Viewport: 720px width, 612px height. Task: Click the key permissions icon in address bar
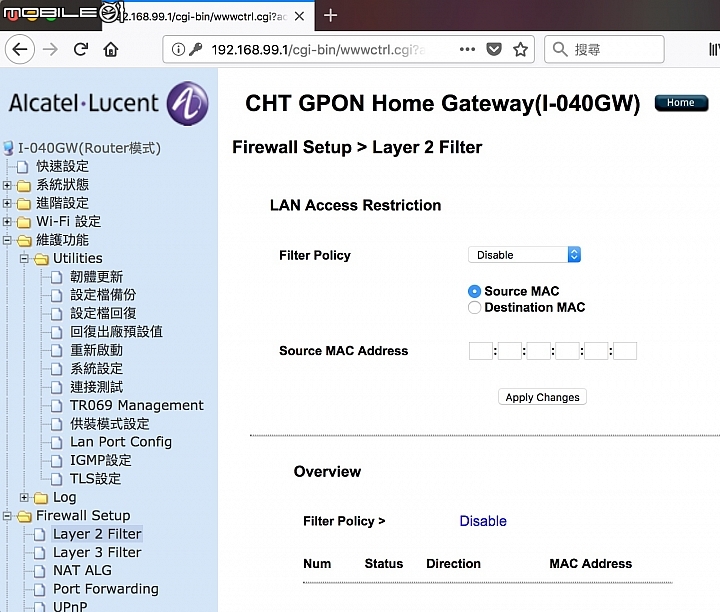point(196,49)
